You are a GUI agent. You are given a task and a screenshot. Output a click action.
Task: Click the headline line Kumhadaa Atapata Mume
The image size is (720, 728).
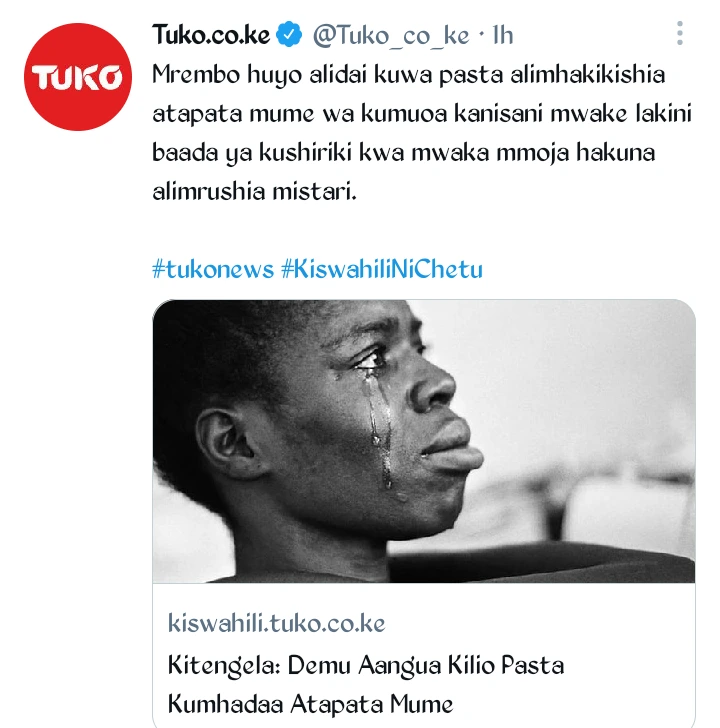[310, 704]
